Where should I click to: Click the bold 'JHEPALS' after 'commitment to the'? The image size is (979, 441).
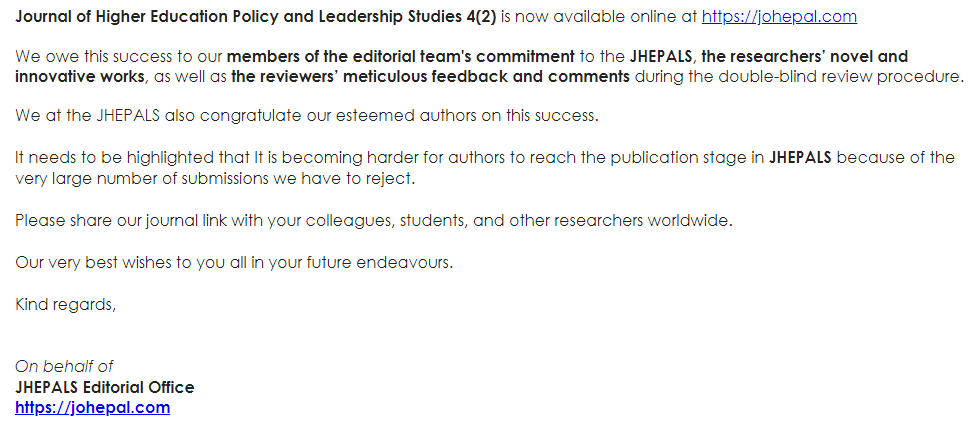[661, 57]
